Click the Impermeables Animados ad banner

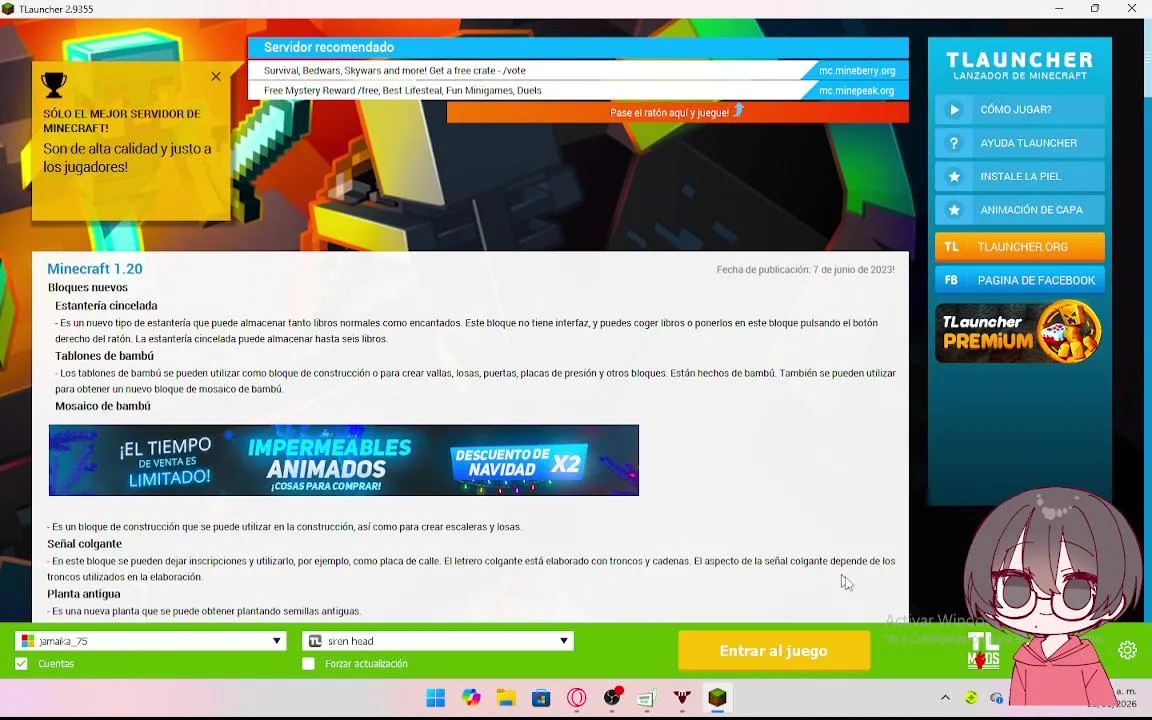(344, 460)
